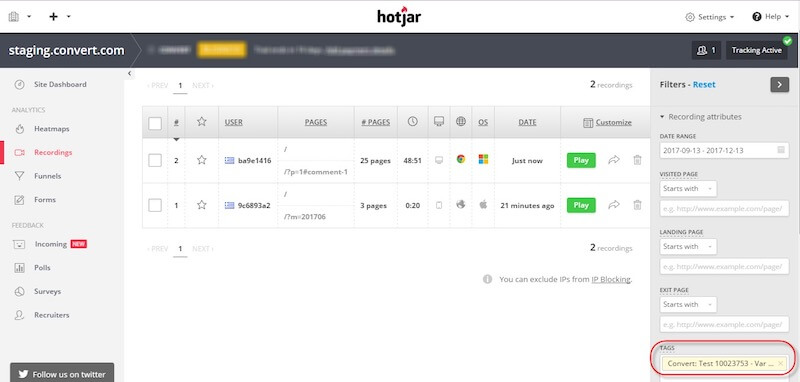
Task: Click Follow us on twitter button
Action: pyautogui.click(x=62, y=374)
